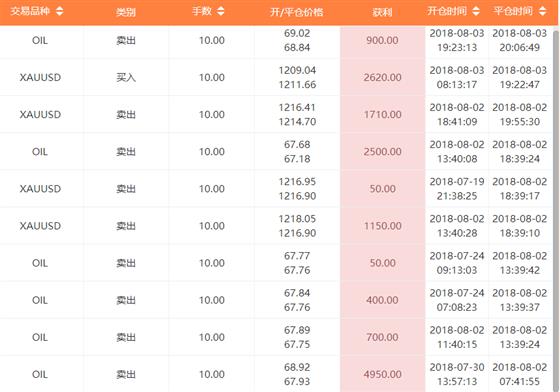Select the first OIL symbol cell

[x=40, y=40]
